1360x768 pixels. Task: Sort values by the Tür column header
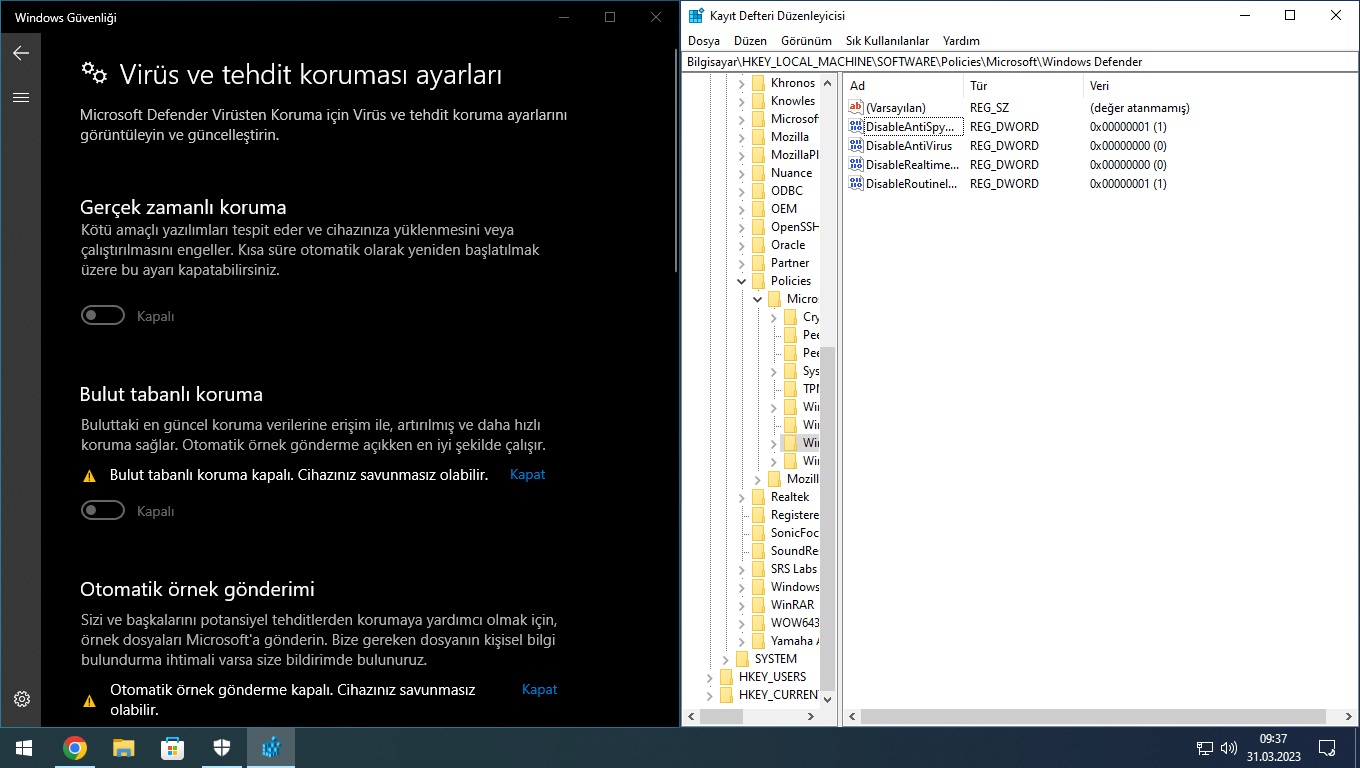coord(1023,86)
